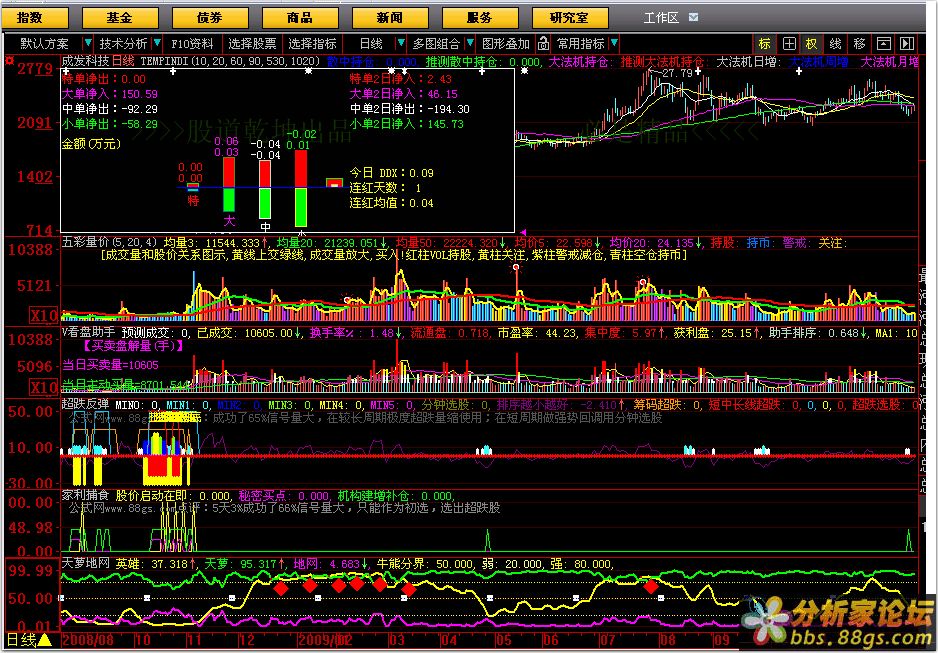Click 选择指标 to choose an indicator
This screenshot has height=653, width=938.
point(312,44)
